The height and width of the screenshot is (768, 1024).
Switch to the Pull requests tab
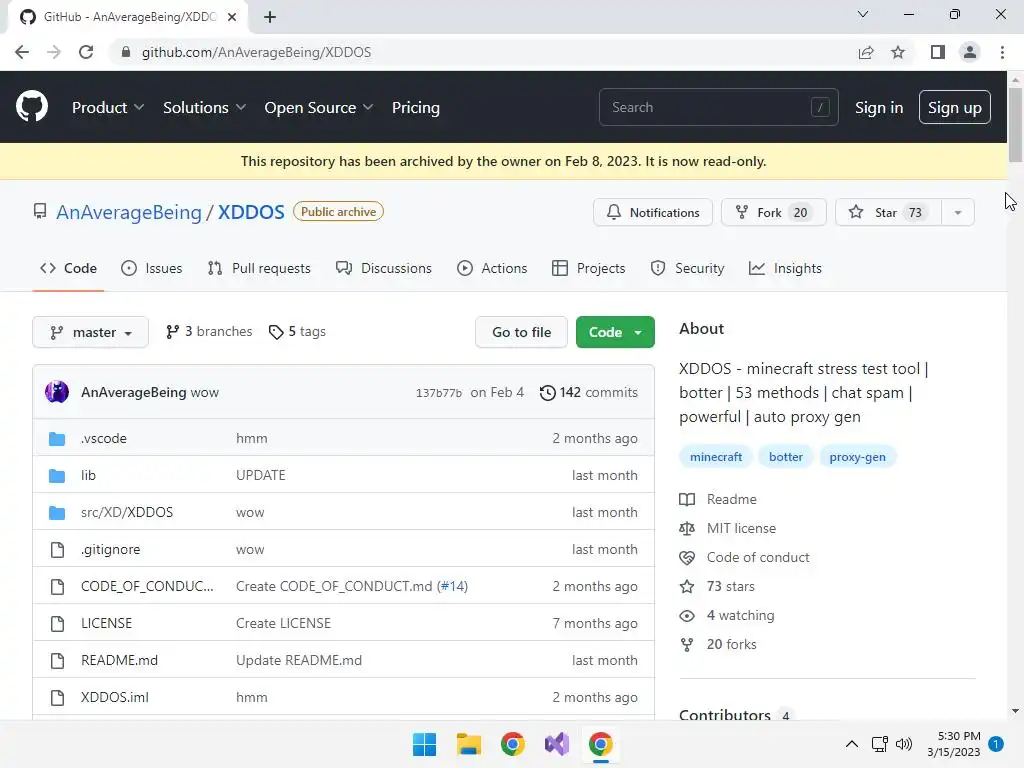point(259,268)
